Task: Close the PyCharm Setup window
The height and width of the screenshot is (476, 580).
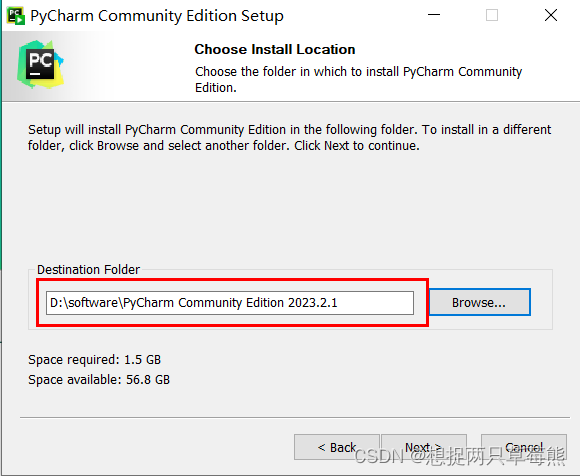Action: tap(551, 15)
